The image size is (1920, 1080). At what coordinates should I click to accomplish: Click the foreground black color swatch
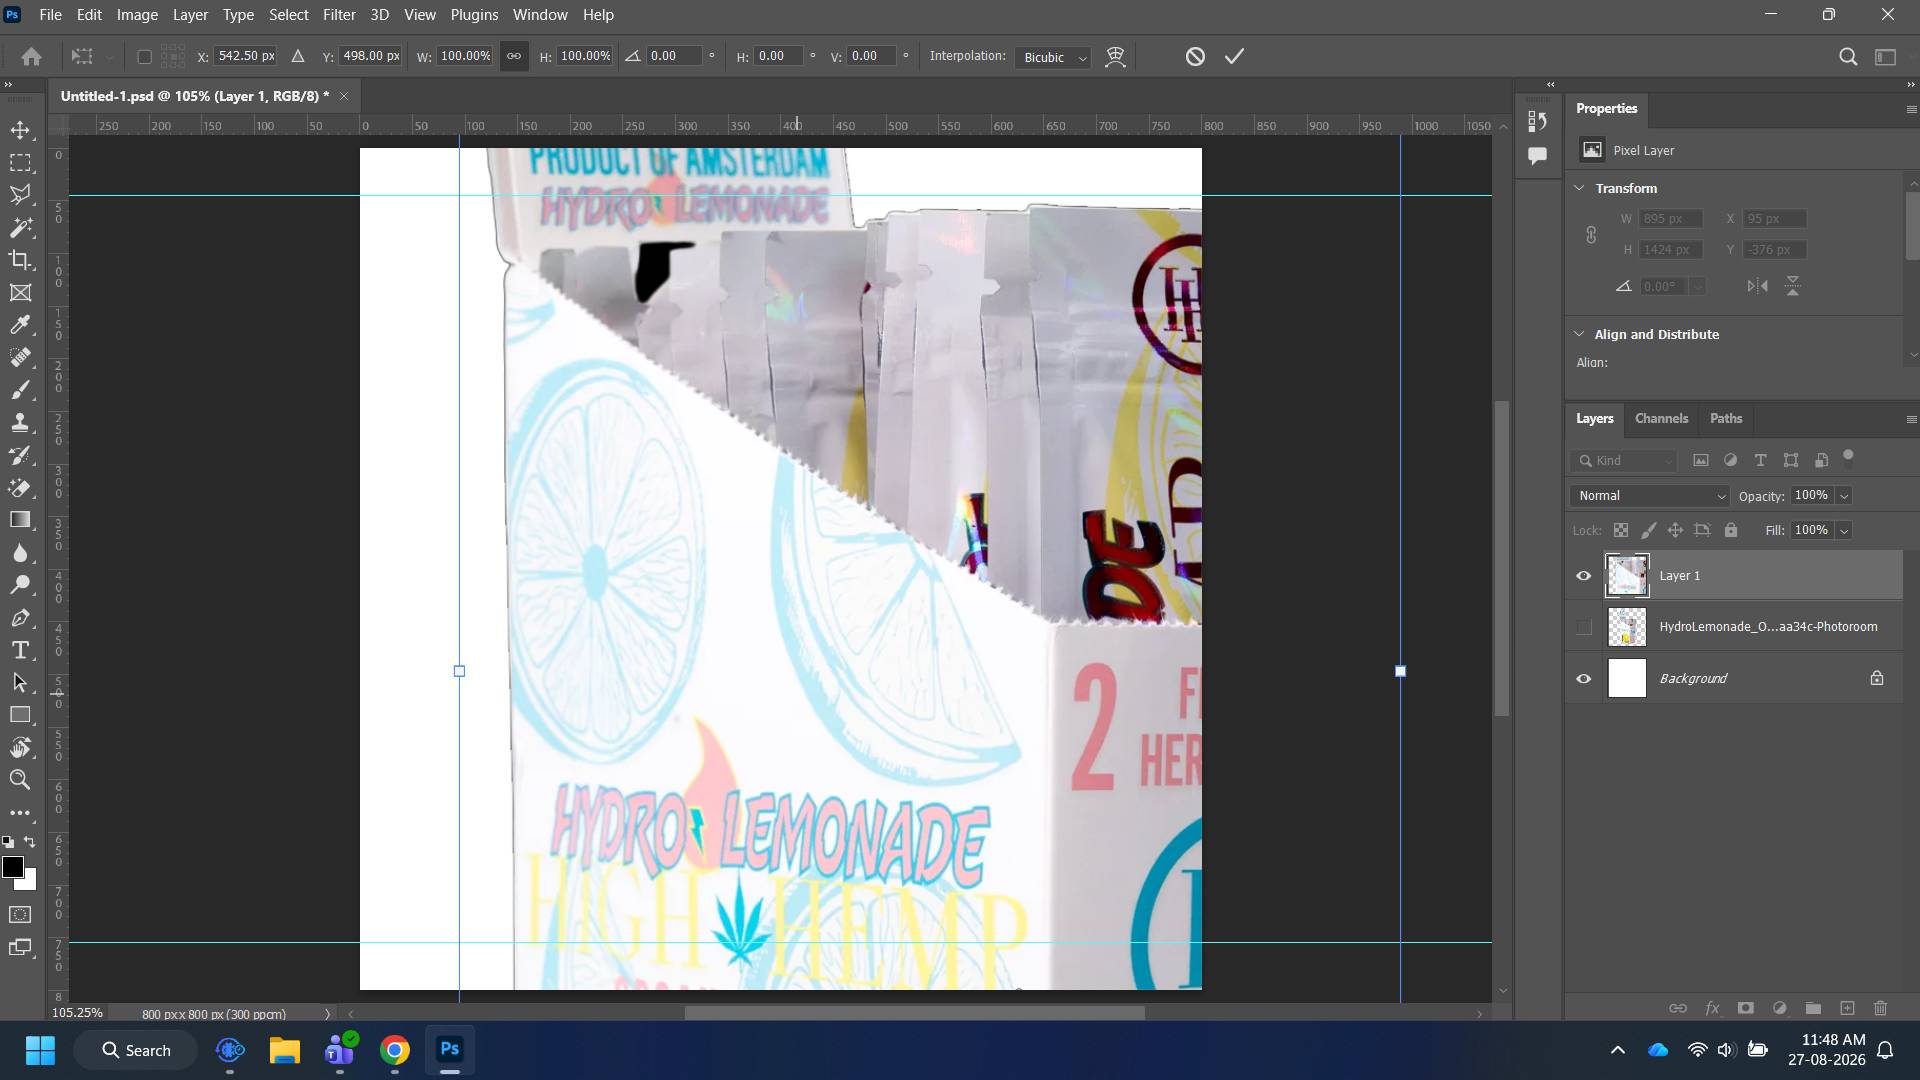[x=13, y=867]
